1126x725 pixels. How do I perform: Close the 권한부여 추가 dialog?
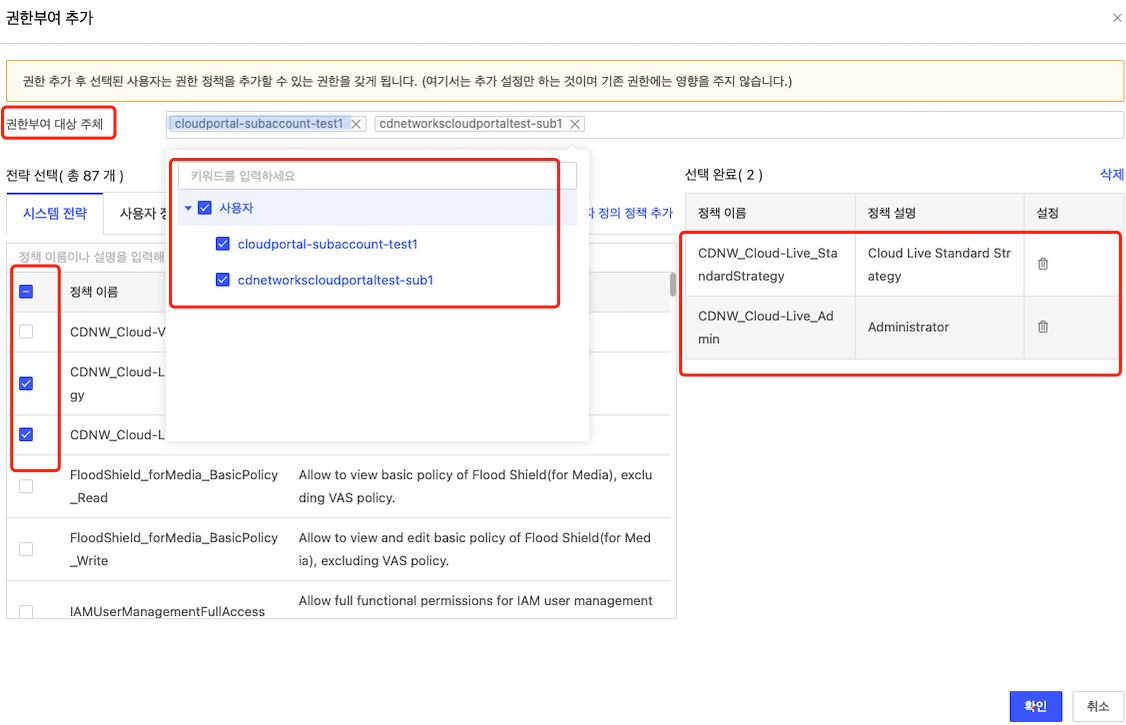pyautogui.click(x=1117, y=18)
